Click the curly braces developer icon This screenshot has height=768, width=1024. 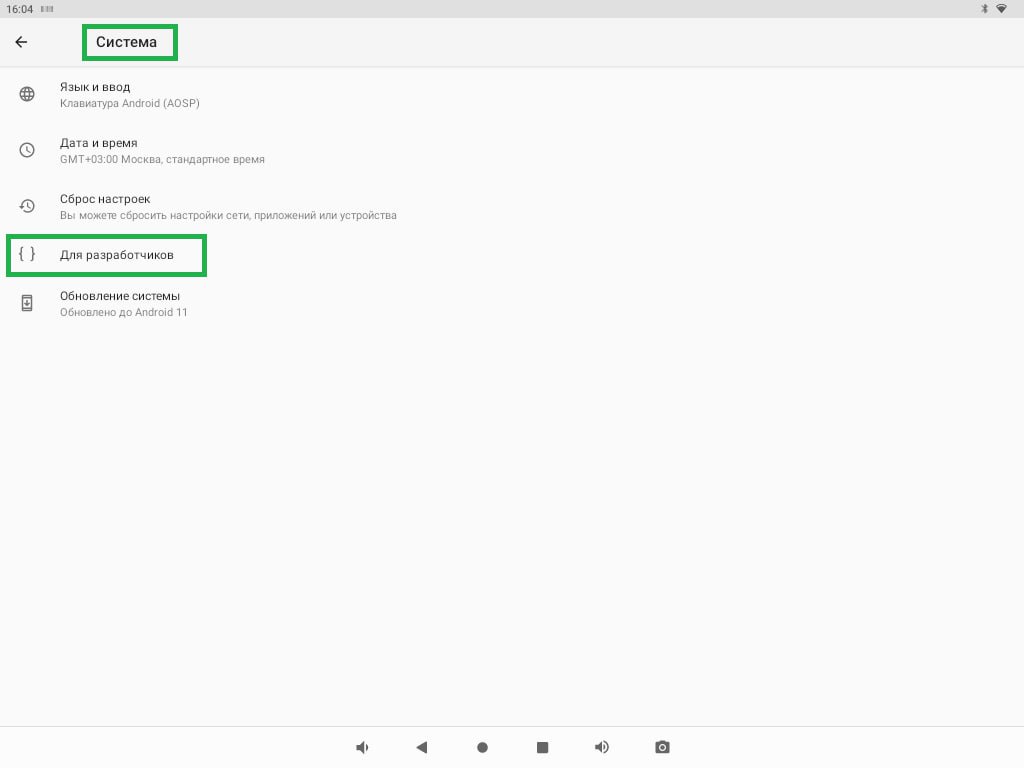tap(27, 255)
